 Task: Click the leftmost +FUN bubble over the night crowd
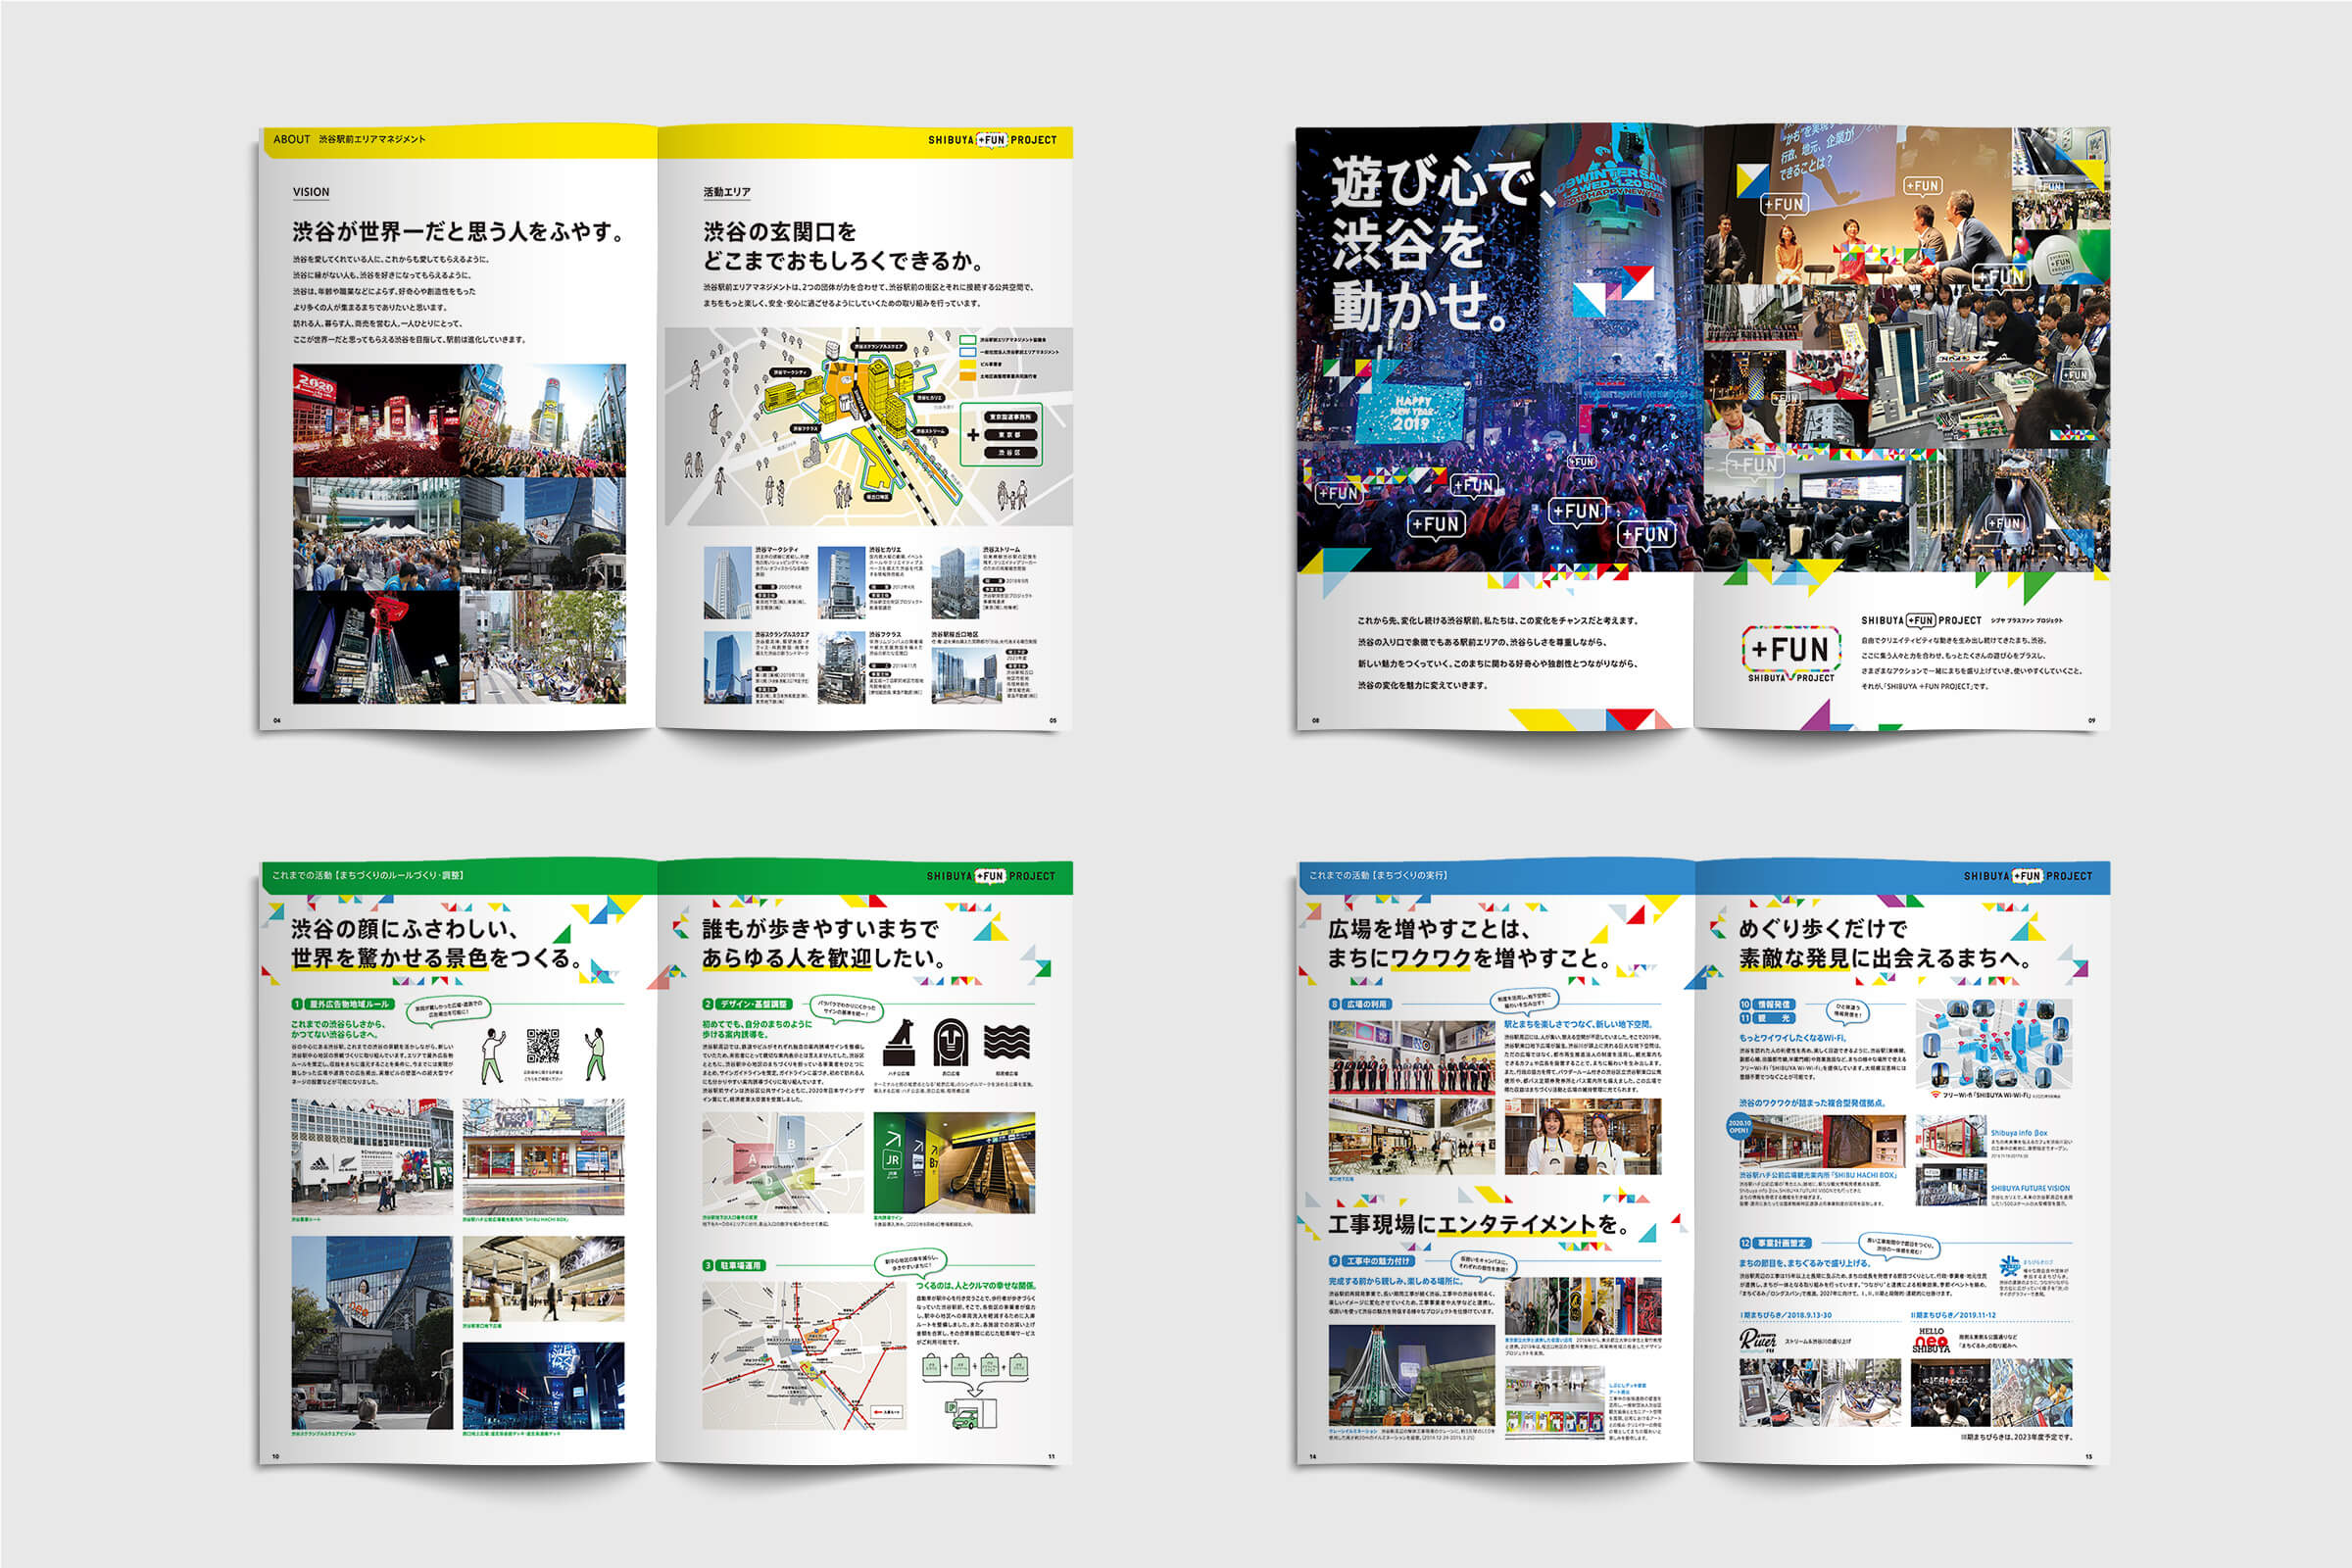[1338, 493]
